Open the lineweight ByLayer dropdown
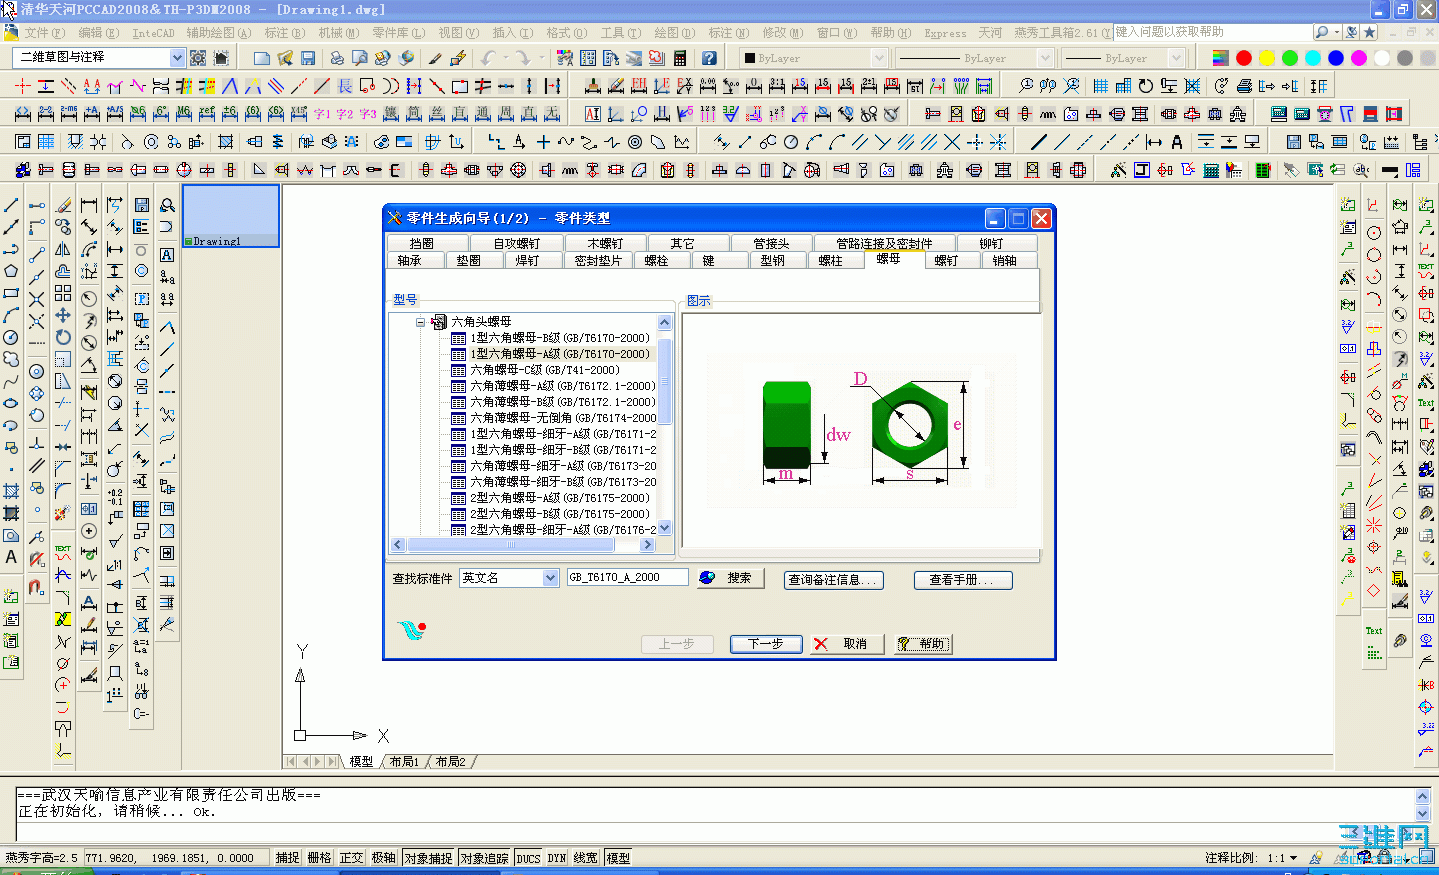The width and height of the screenshot is (1439, 875). [x=1176, y=58]
